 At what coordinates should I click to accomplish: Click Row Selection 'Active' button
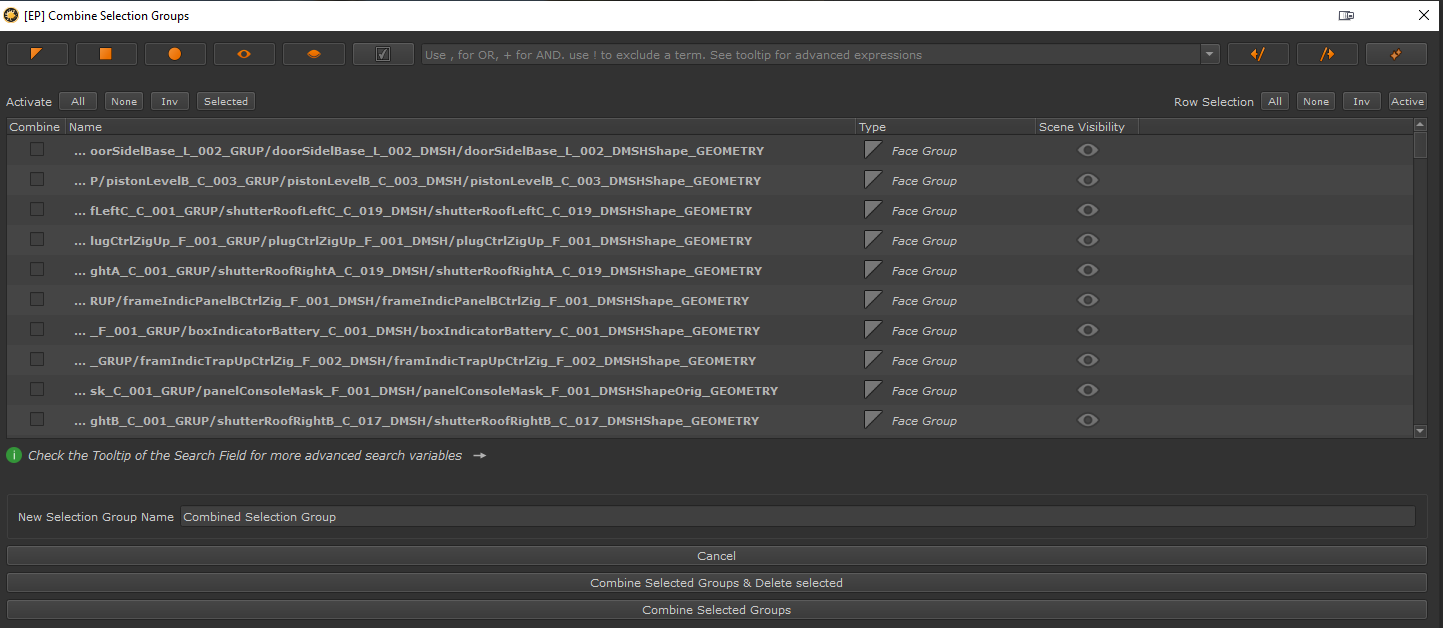(1407, 101)
